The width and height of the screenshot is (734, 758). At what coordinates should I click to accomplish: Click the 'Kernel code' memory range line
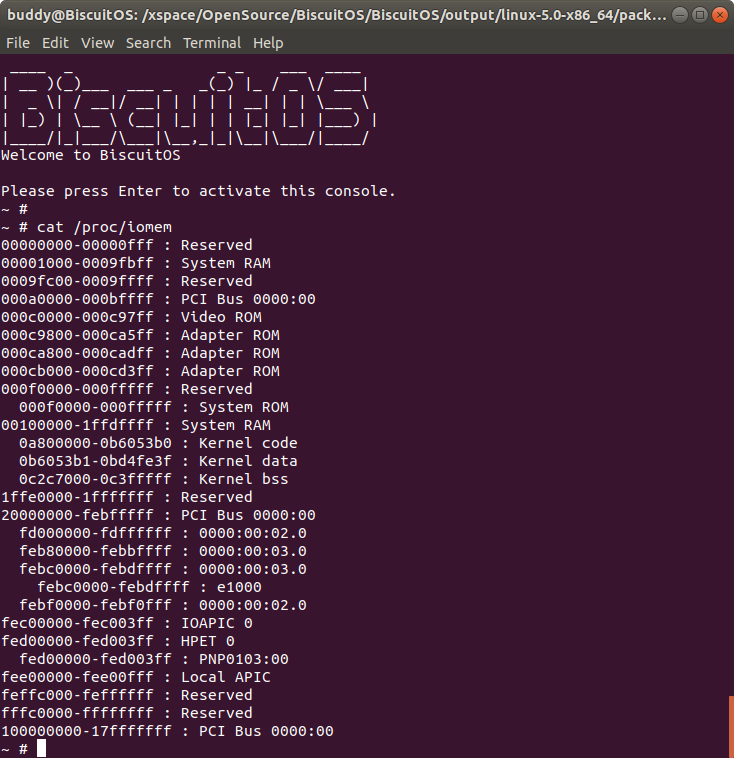(x=158, y=443)
